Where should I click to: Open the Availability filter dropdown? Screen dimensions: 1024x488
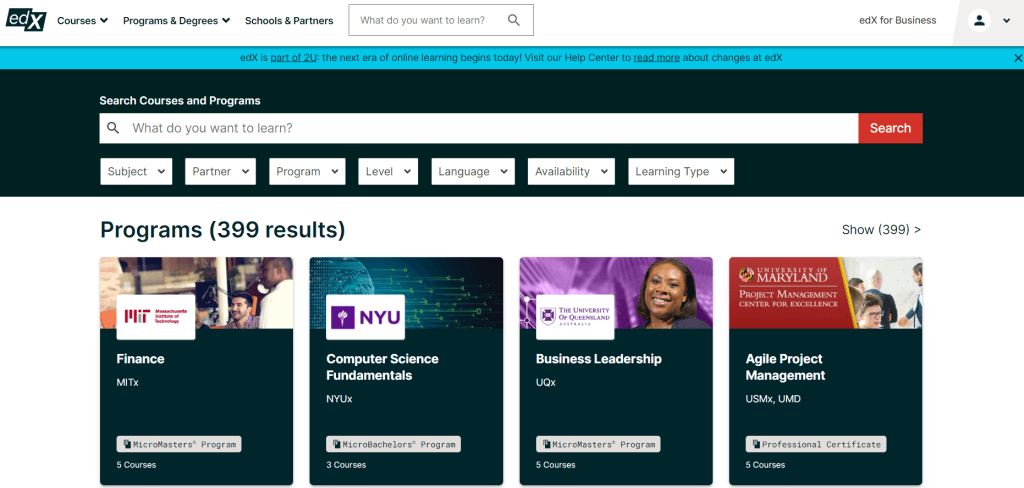pyautogui.click(x=570, y=171)
